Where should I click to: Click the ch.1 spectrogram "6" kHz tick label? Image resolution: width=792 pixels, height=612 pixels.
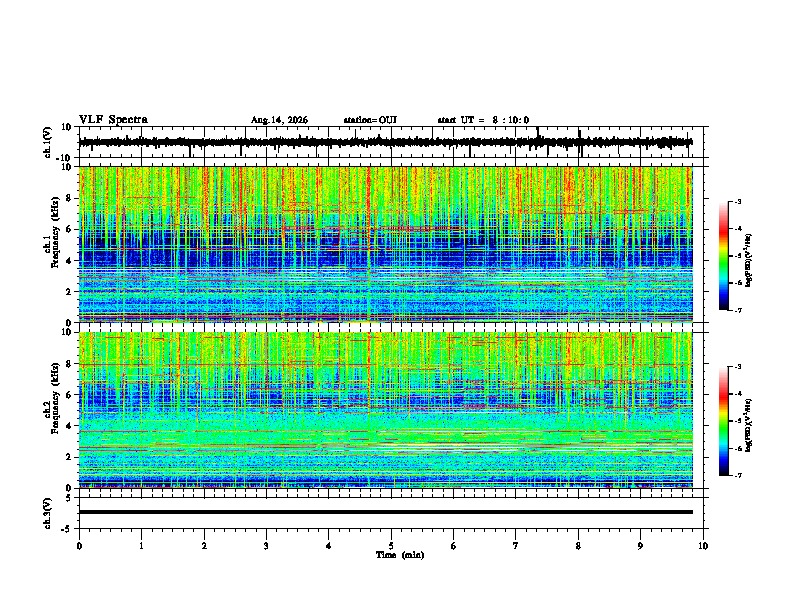pos(70,229)
